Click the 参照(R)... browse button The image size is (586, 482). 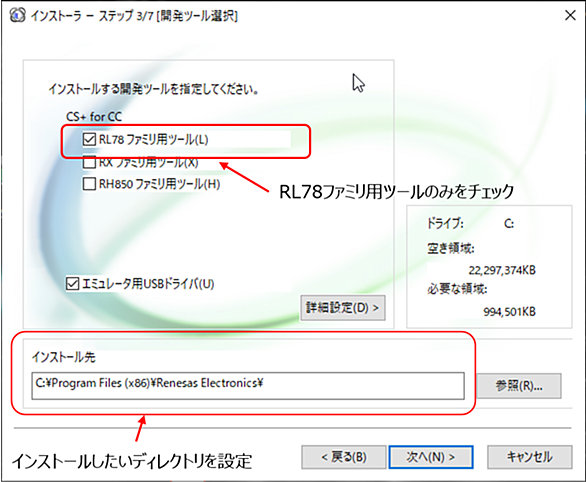pyautogui.click(x=519, y=386)
